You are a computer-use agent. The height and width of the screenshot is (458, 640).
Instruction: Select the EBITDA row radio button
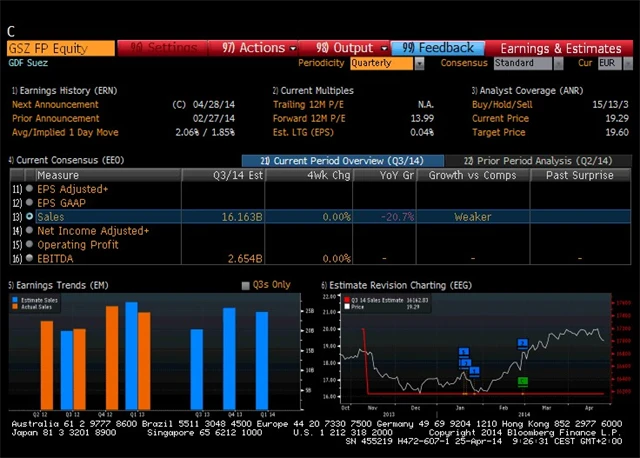[30, 258]
